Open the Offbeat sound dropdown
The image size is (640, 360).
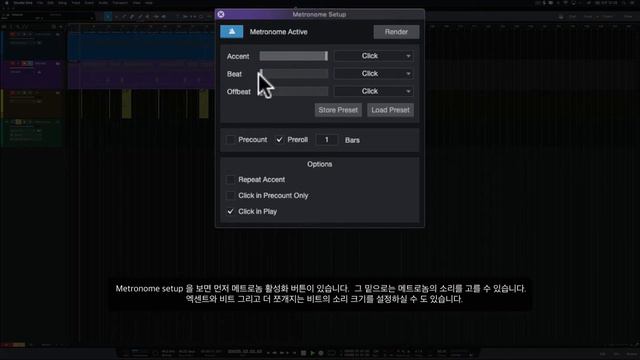[x=373, y=91]
